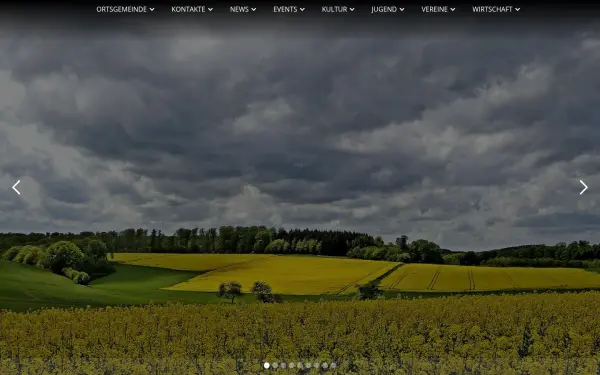600x375 pixels.
Task: Jump to the second slide dot
Action: (x=275, y=365)
